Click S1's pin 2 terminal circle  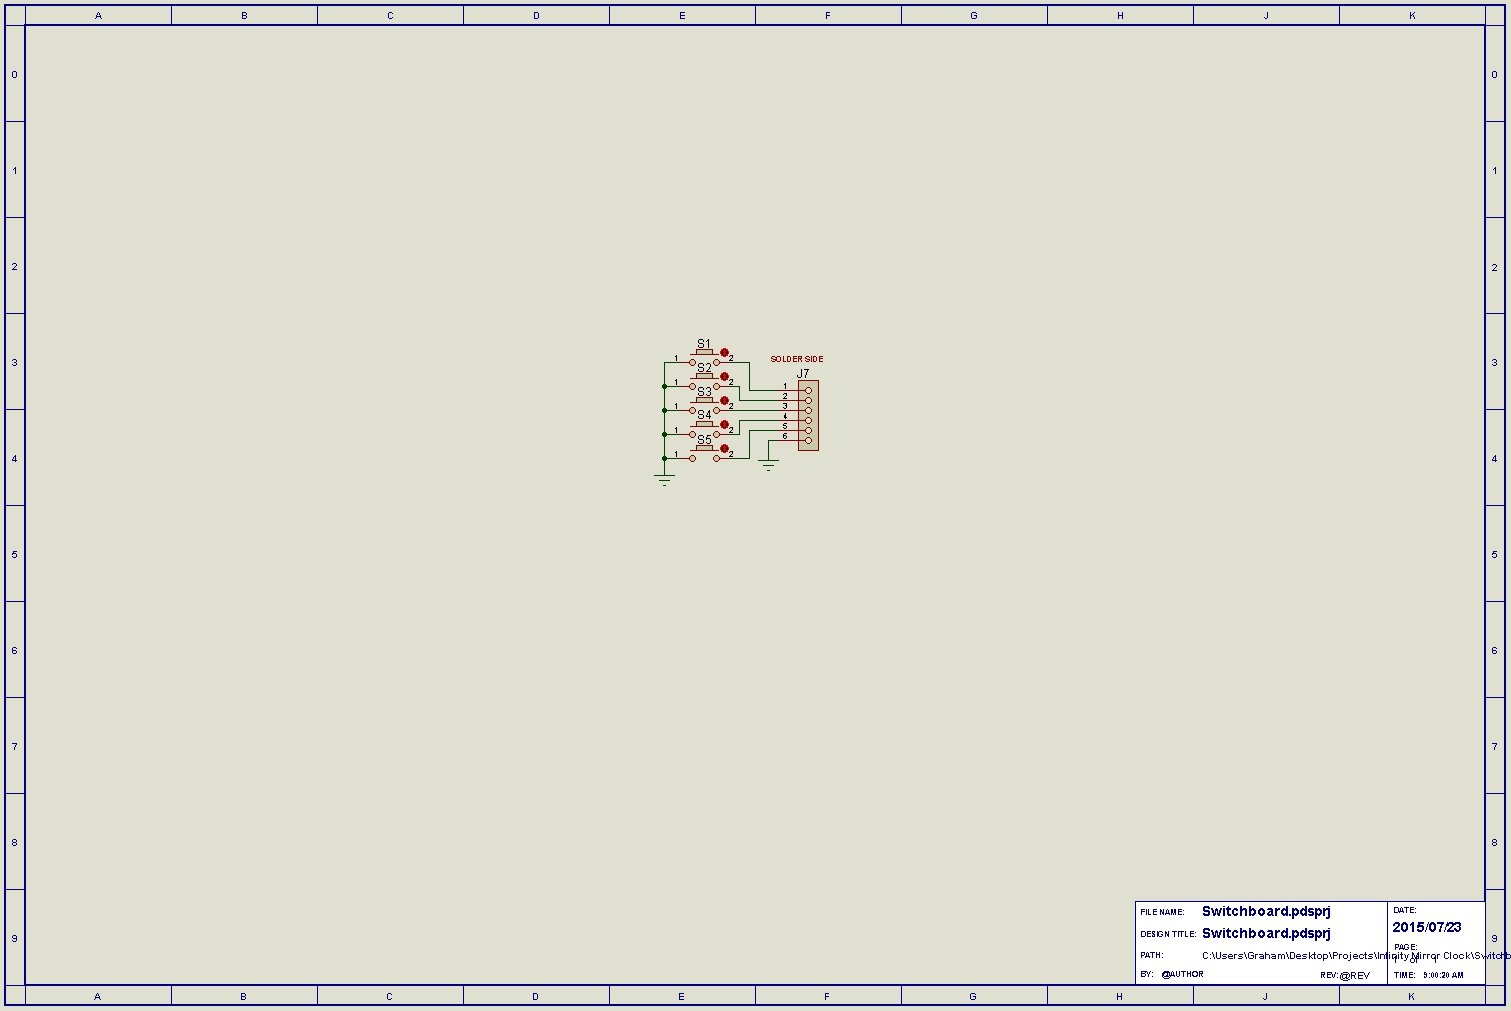click(x=716, y=362)
